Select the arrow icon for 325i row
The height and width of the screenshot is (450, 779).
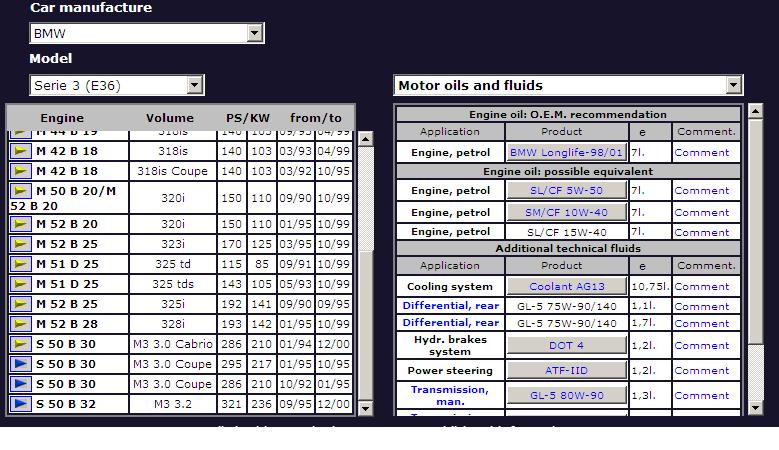(20, 303)
